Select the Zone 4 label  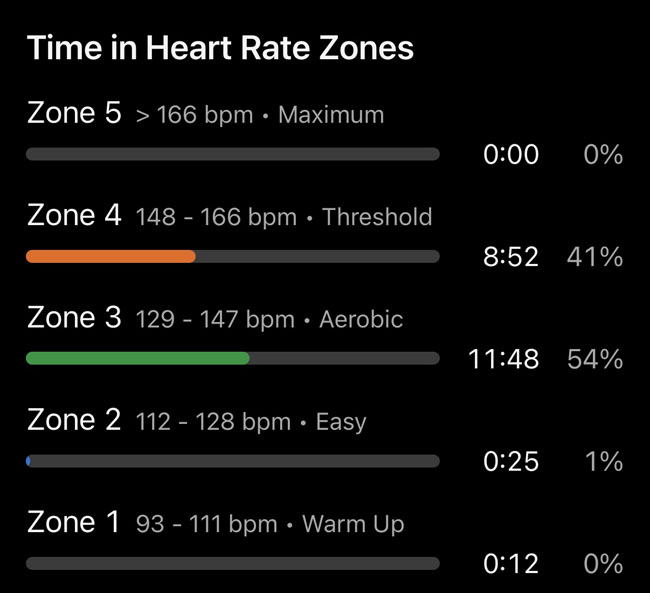(74, 216)
